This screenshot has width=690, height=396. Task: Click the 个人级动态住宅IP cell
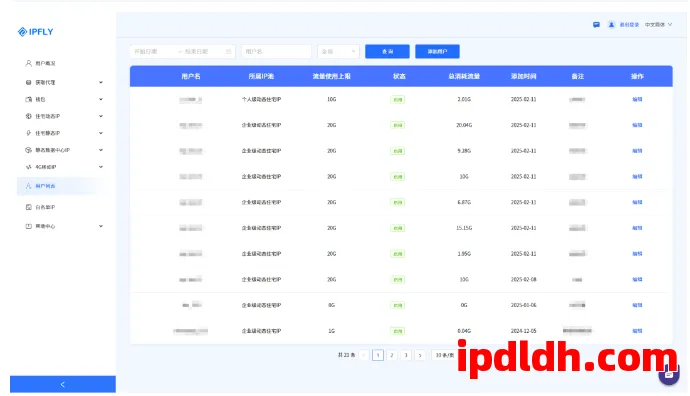[x=261, y=99]
